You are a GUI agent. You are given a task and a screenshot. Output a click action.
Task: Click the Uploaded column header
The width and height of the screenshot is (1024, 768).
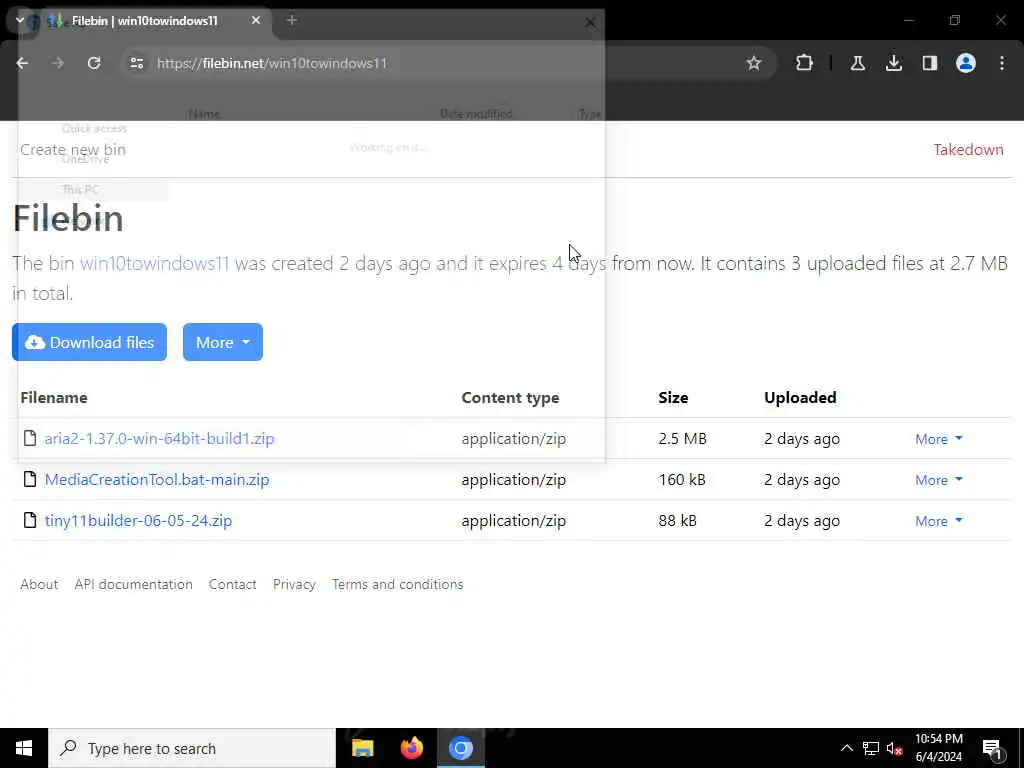click(x=800, y=398)
